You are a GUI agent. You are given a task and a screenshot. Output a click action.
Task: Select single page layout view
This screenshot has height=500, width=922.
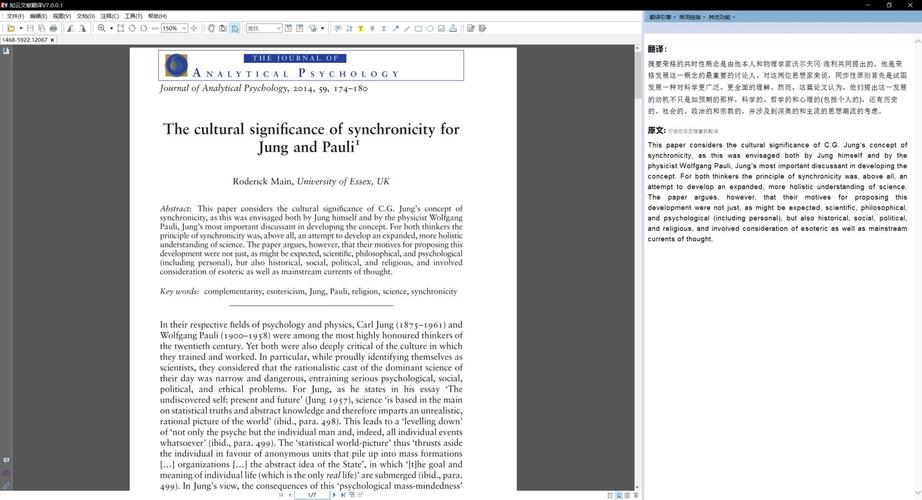(610, 495)
